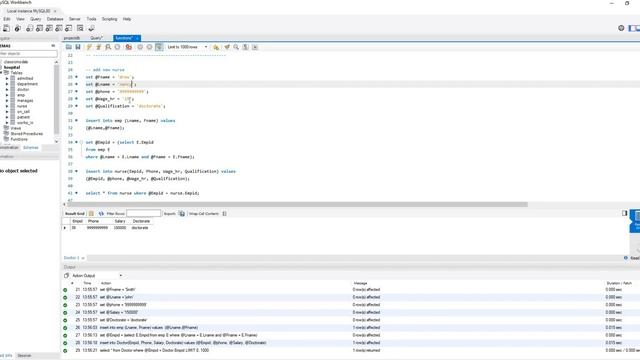The image size is (640, 360).
Task: Reconnect to DBMS from the main toolbar
Action: pyautogui.click(x=91, y=28)
